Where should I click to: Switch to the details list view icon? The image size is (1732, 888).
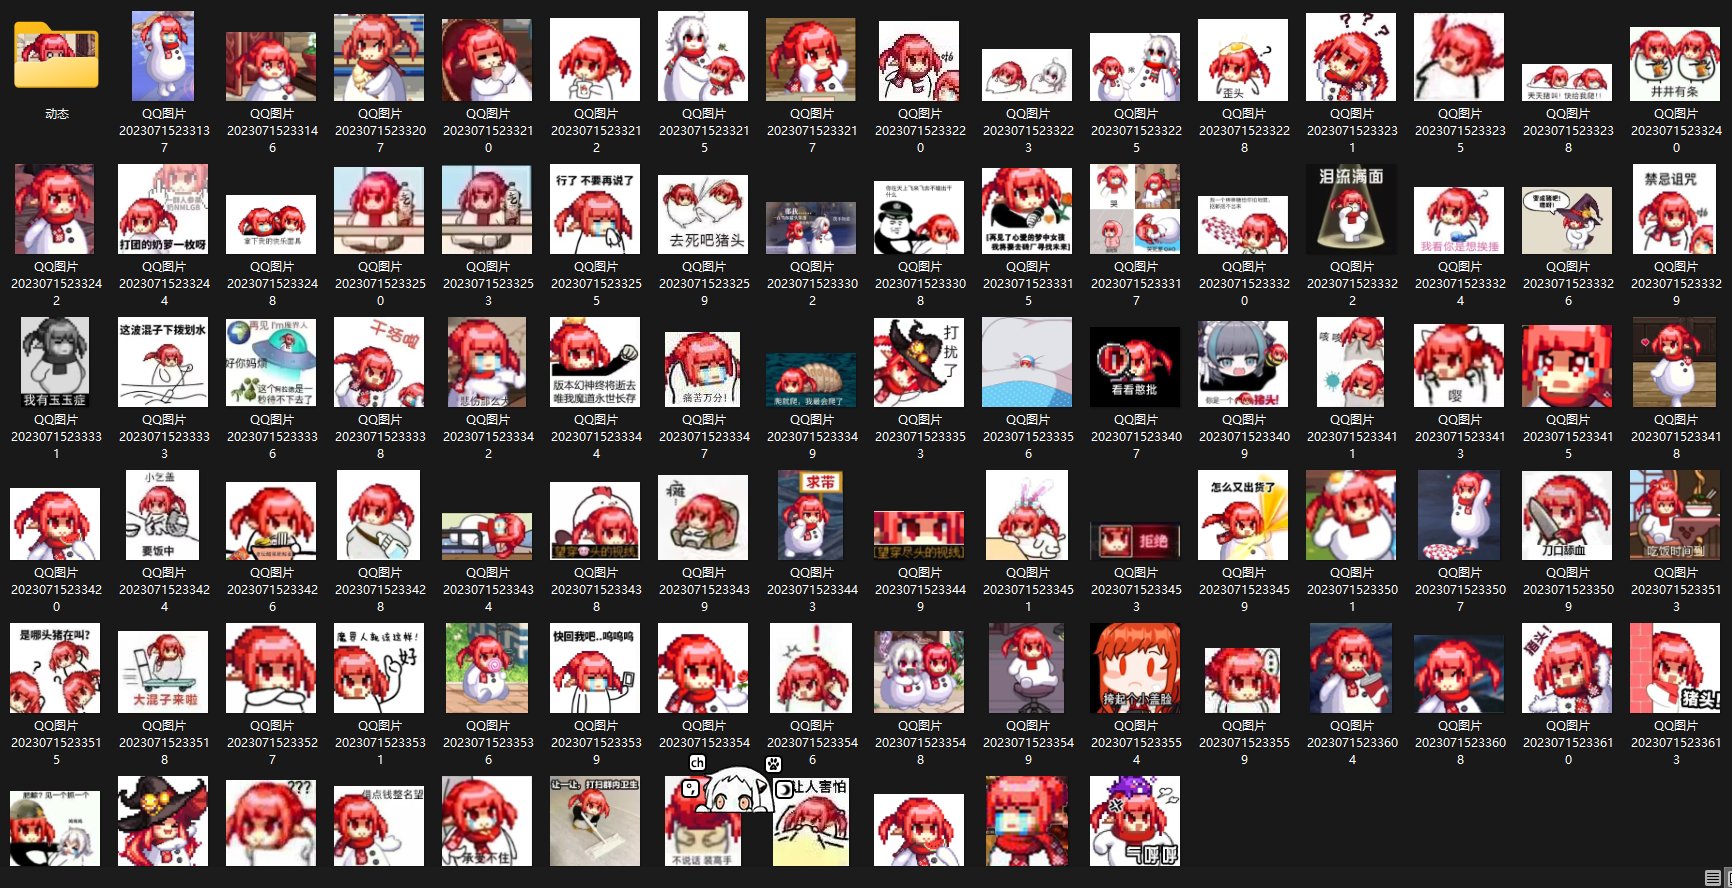click(x=1713, y=878)
